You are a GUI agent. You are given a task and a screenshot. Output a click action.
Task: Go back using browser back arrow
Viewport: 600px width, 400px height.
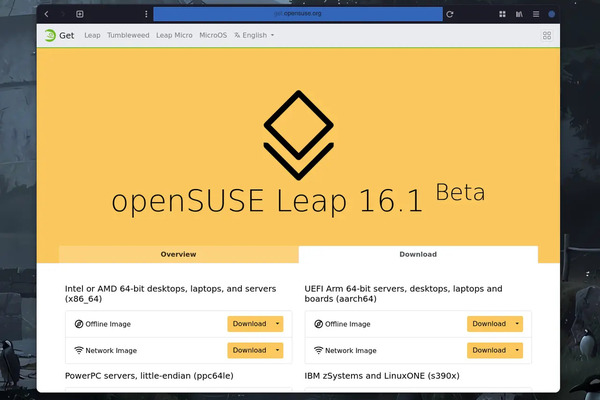coord(46,14)
